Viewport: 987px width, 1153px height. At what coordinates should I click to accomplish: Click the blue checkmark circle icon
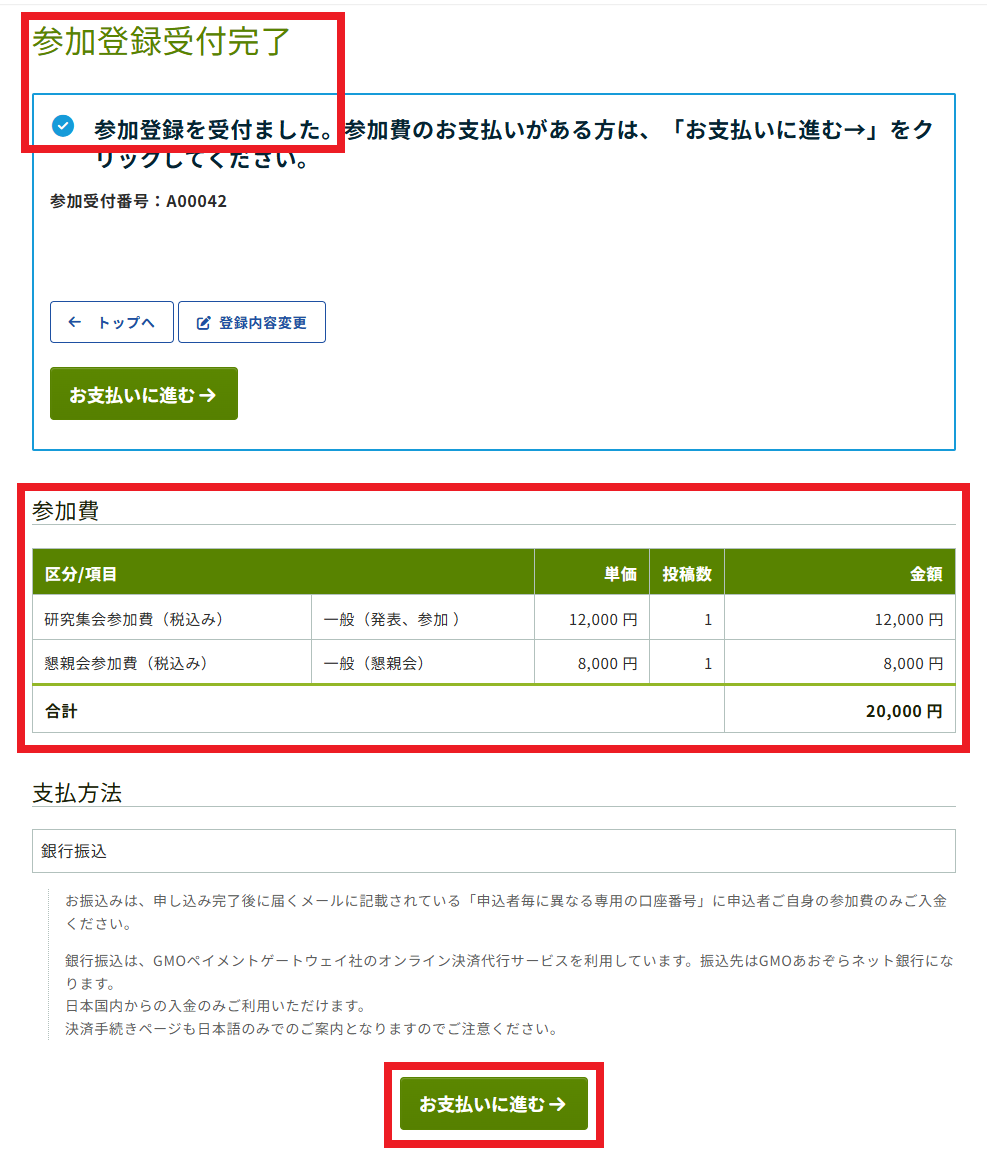63,126
